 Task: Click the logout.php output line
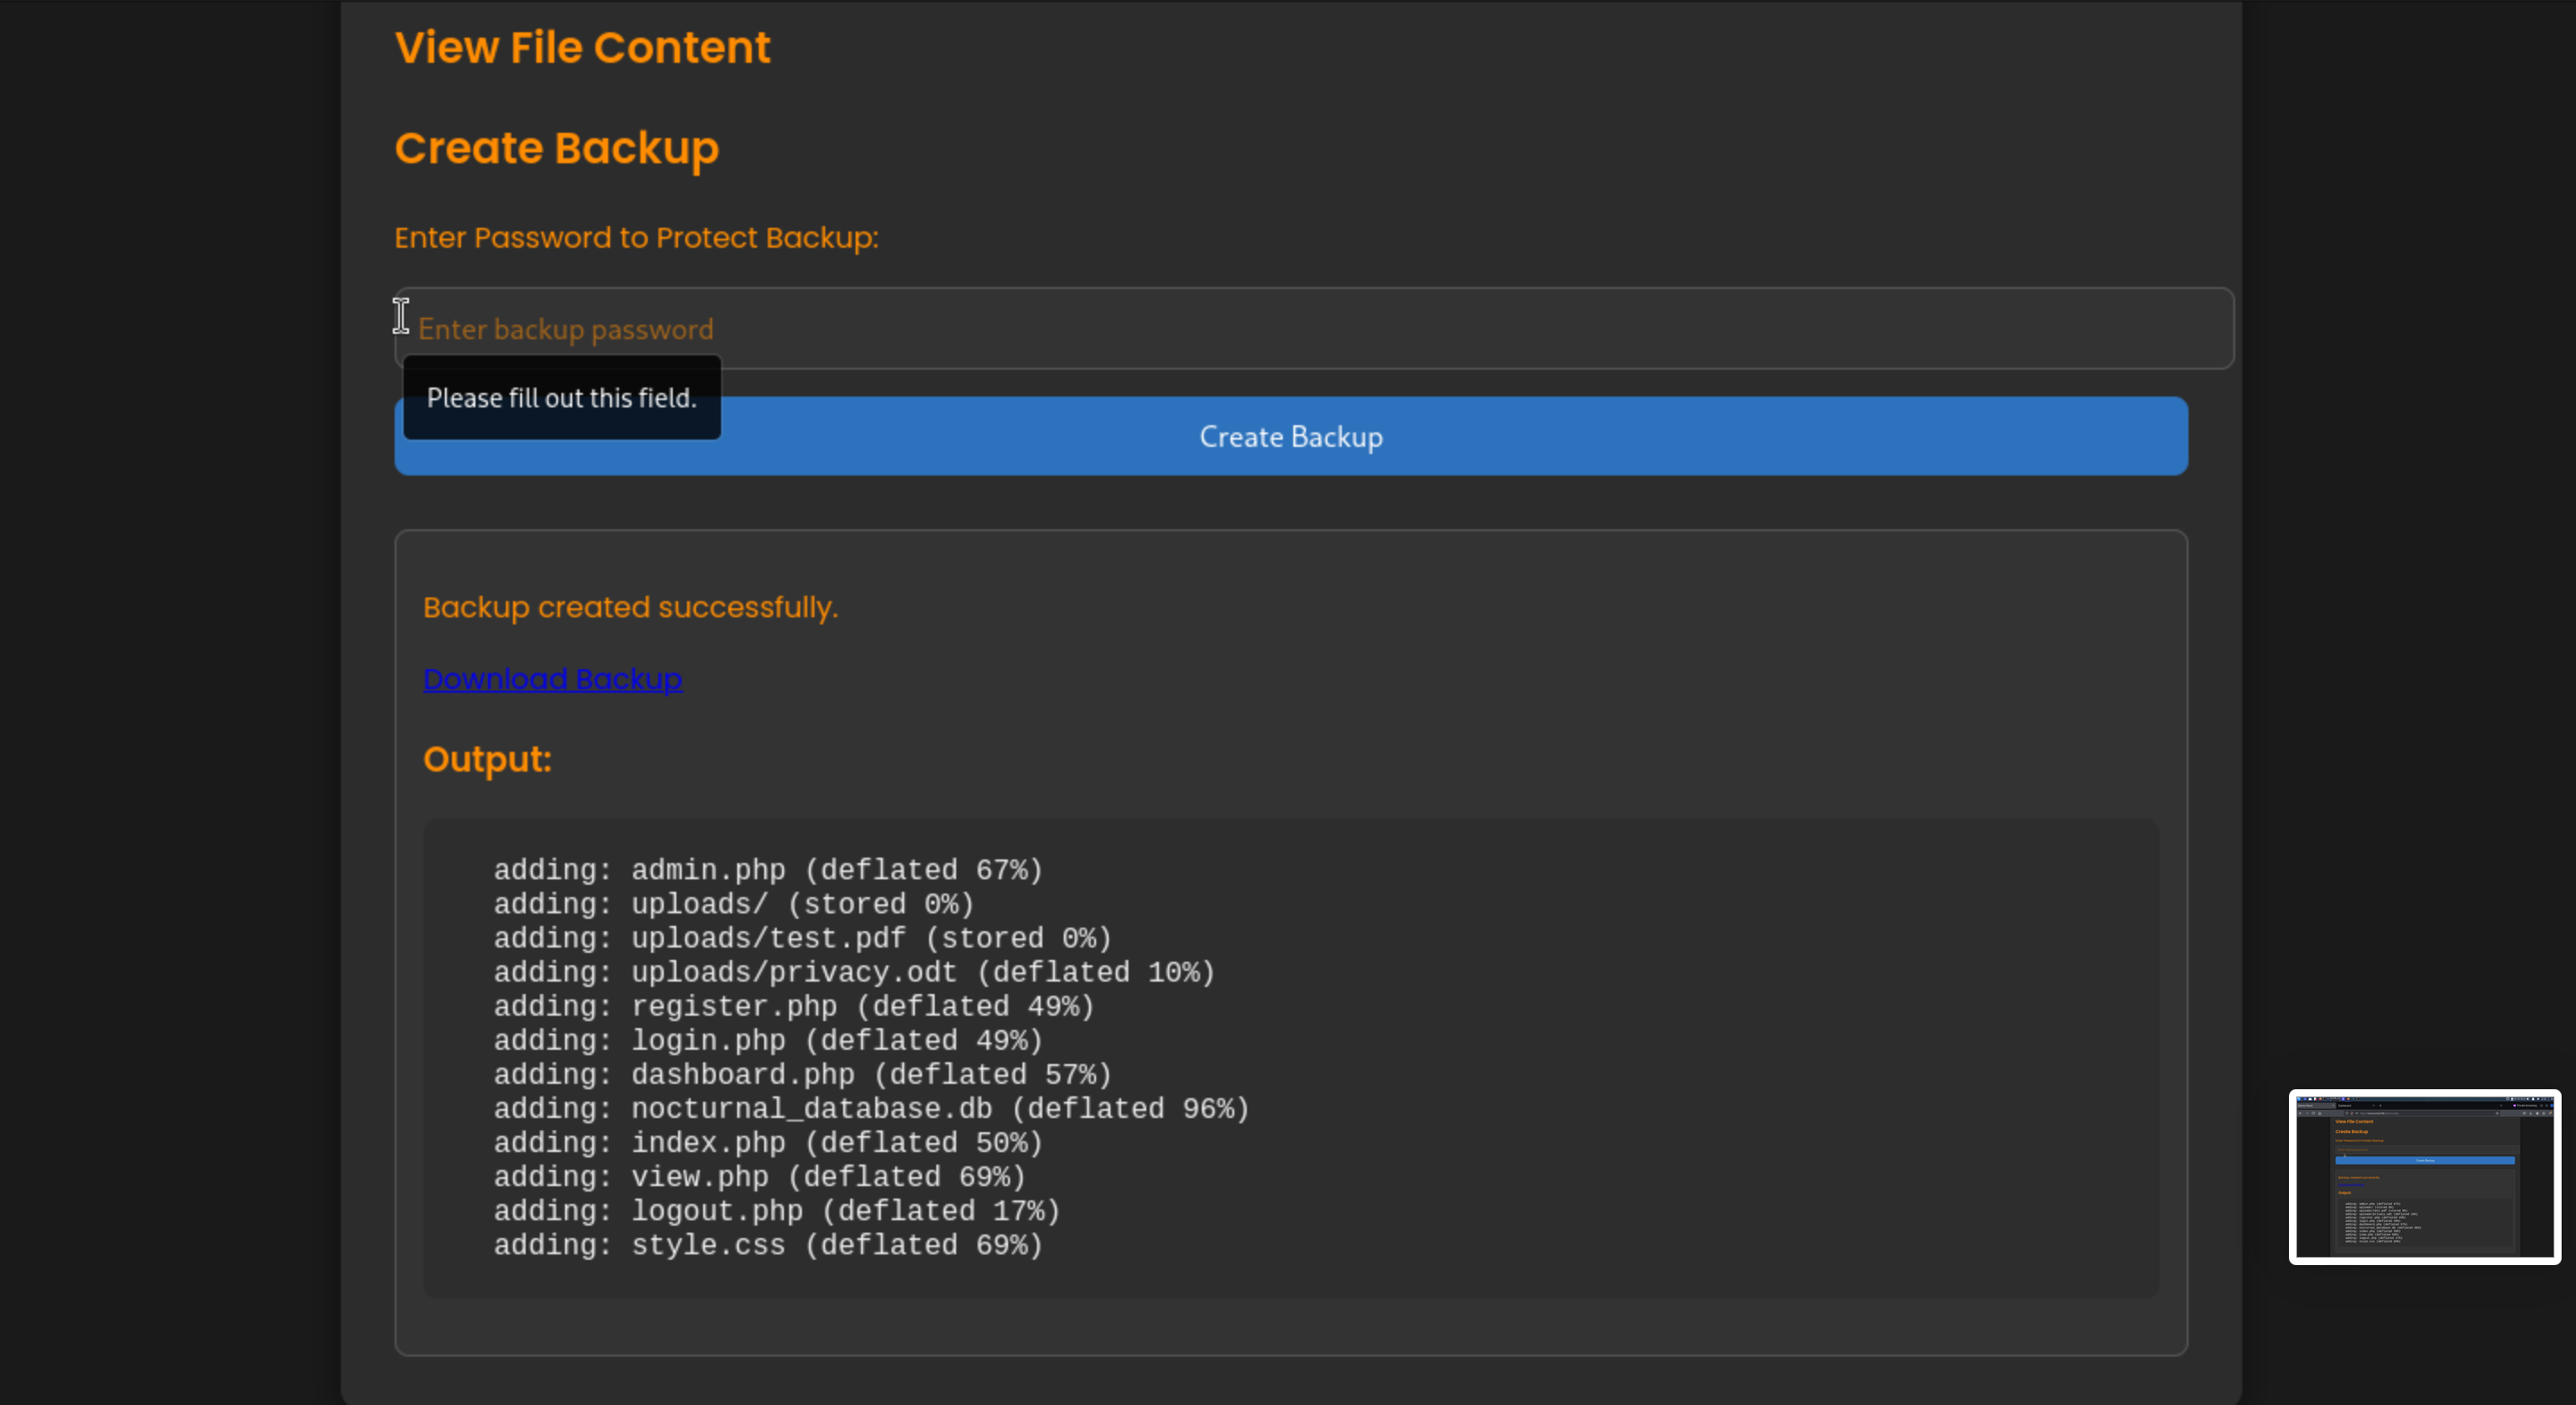point(776,1211)
